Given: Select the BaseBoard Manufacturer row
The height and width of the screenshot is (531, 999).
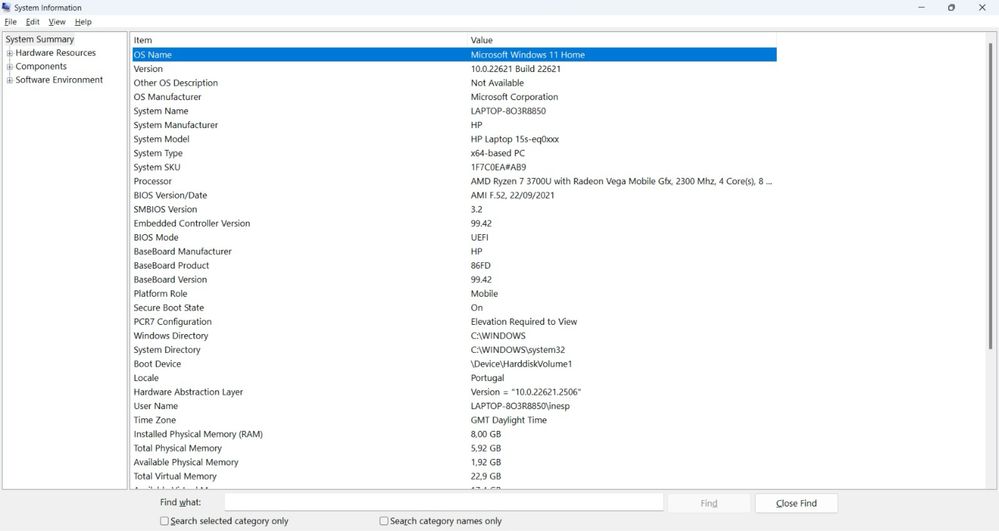Looking at the screenshot, I should click(454, 251).
